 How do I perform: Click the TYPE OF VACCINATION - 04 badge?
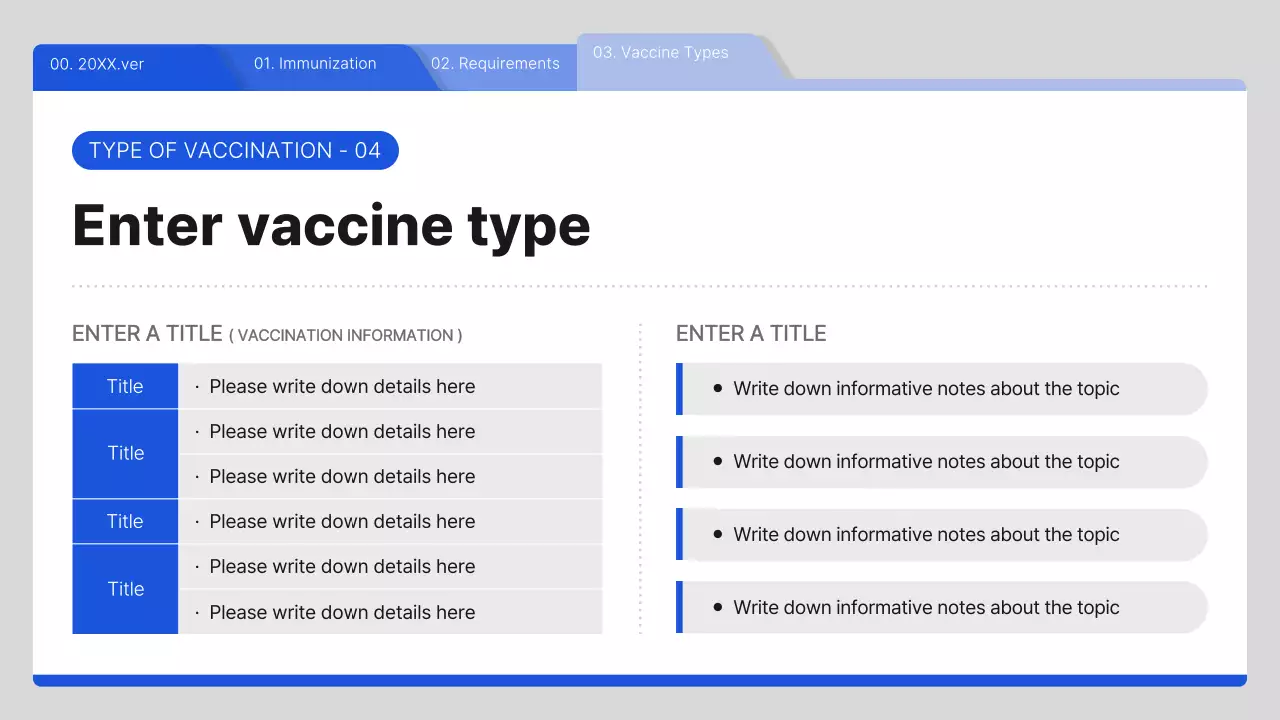(x=235, y=151)
